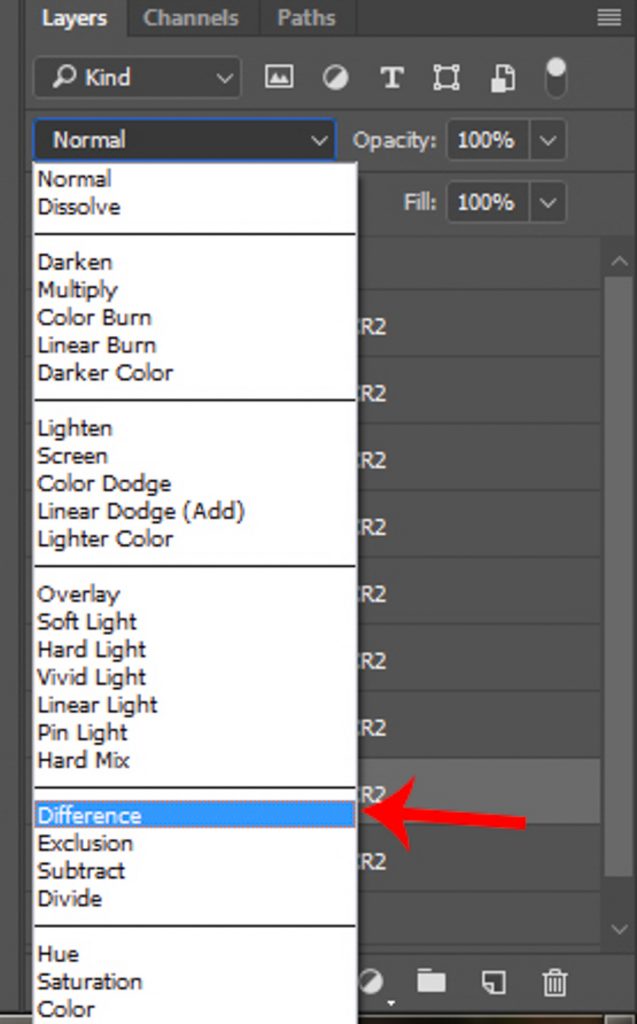Open the Fill value dropdown
The height and width of the screenshot is (1024, 637).
[x=547, y=203]
